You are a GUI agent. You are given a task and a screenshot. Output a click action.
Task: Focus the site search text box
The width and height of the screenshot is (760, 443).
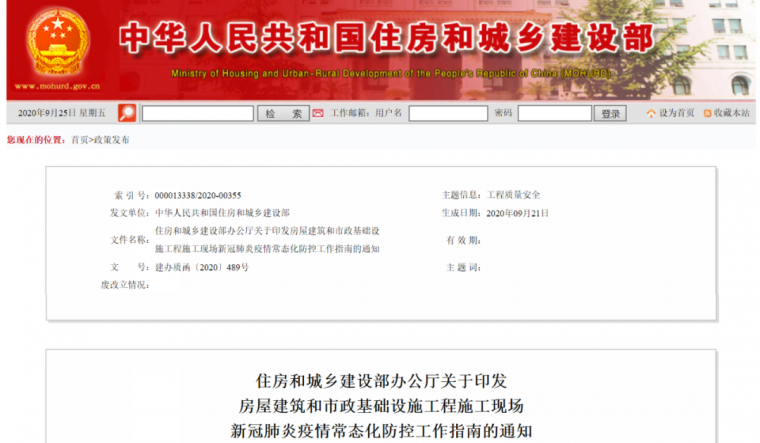(197, 114)
